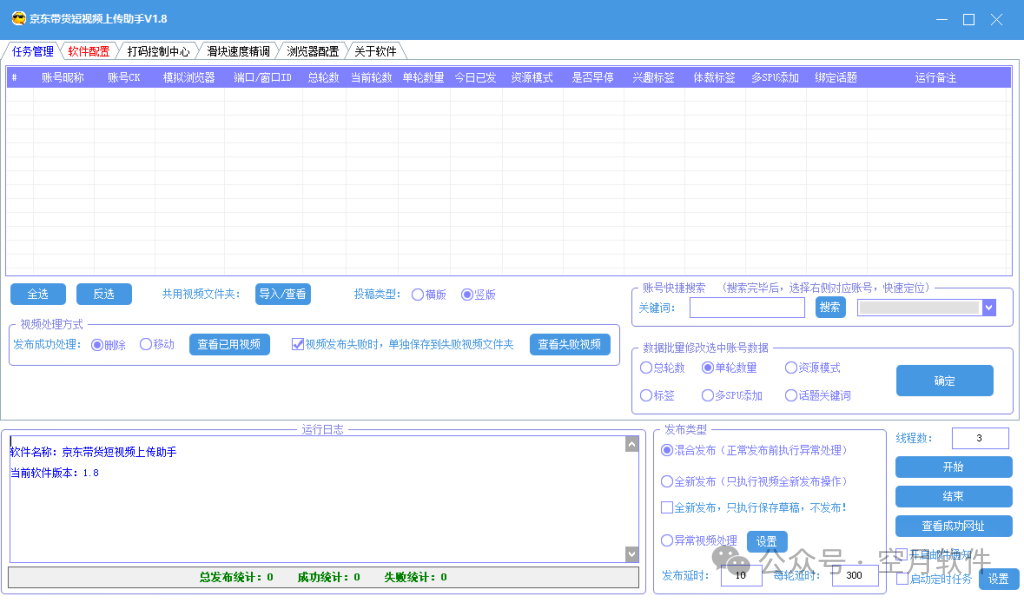The height and width of the screenshot is (603, 1024).
Task: Open the 打码控制中心 tab
Action: (158, 51)
